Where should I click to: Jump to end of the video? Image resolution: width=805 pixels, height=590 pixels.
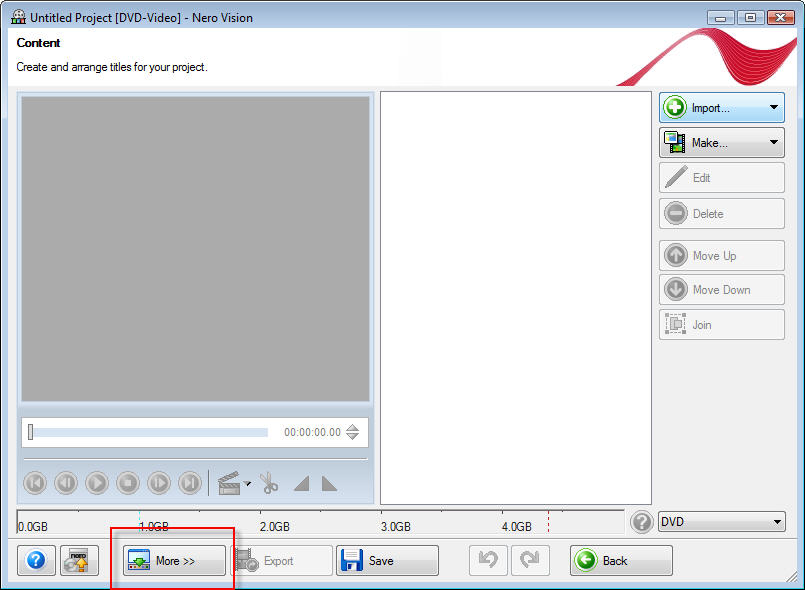[x=190, y=483]
